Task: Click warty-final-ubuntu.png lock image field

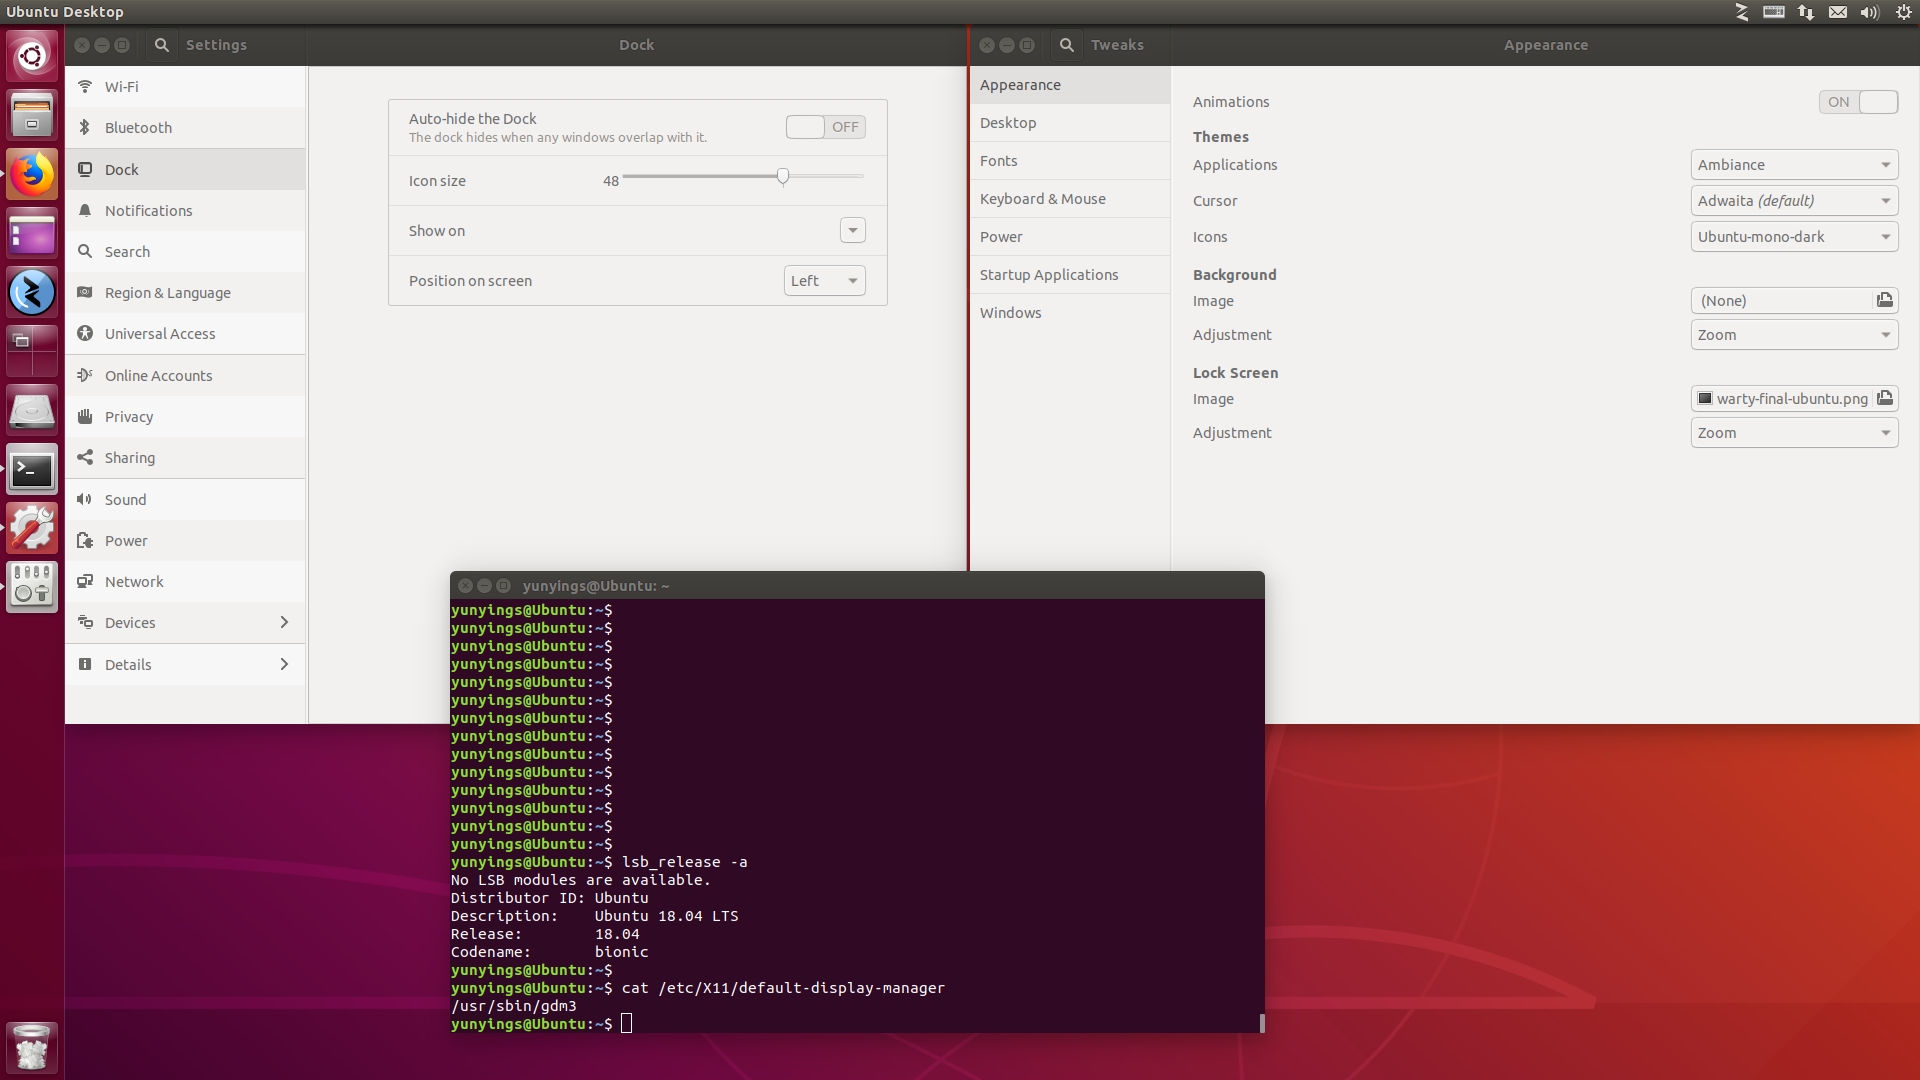Action: click(x=1781, y=398)
